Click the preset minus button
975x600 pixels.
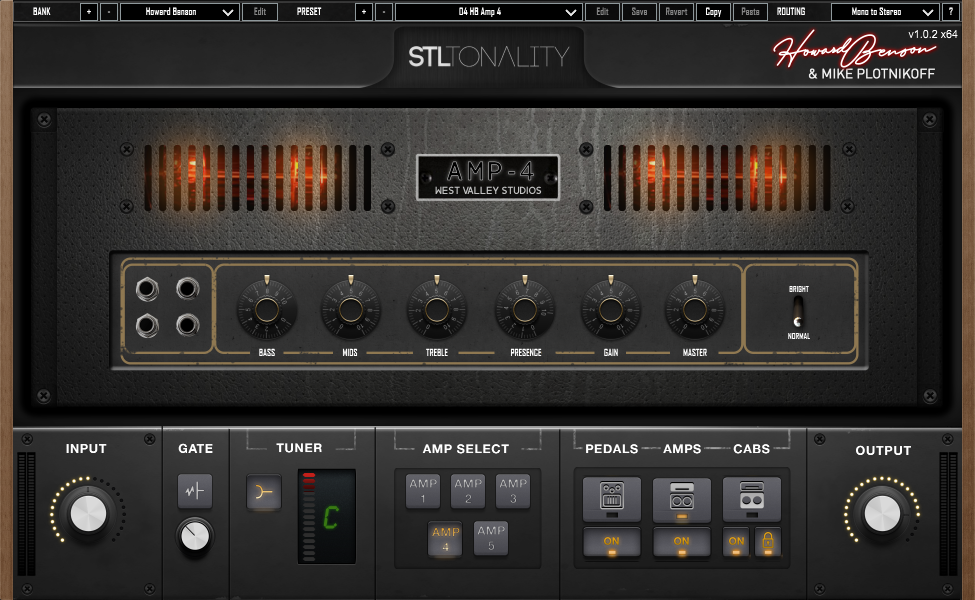384,12
